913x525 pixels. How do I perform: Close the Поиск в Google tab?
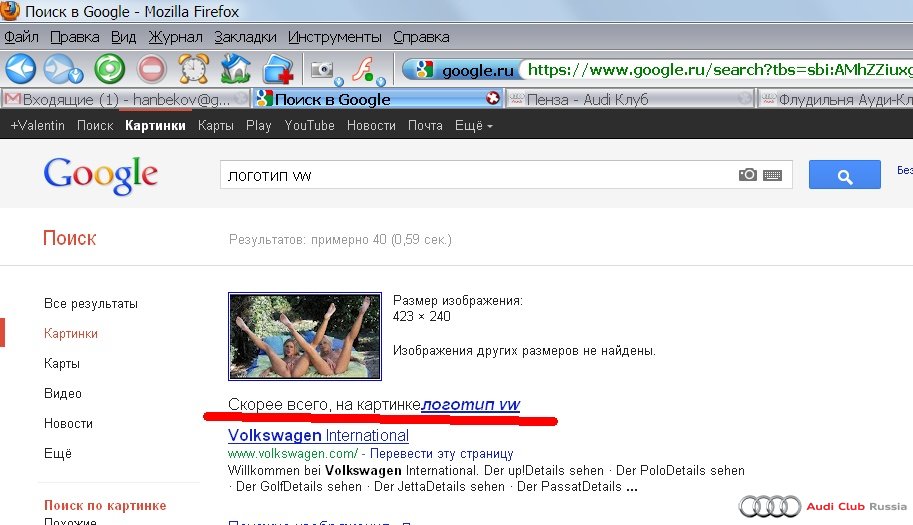coord(493,98)
